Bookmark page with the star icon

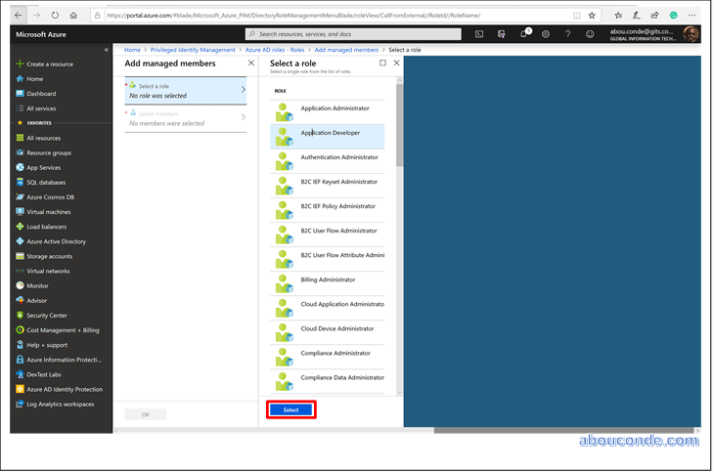tap(593, 15)
